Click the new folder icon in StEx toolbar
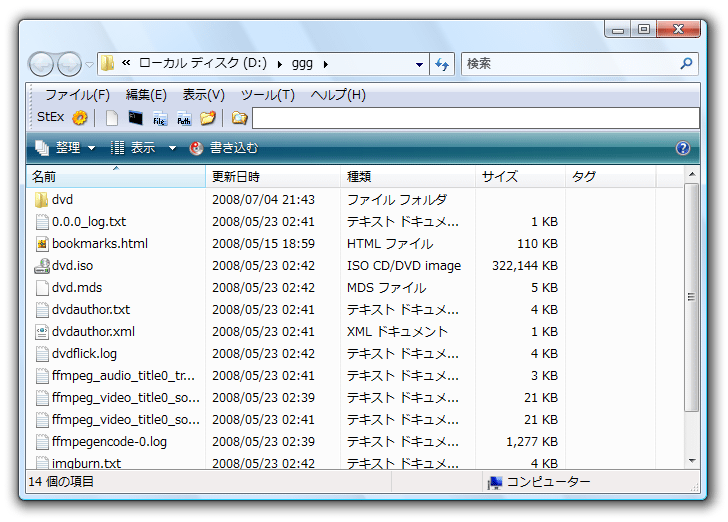Screen dimensions: 728x522 pos(208,118)
